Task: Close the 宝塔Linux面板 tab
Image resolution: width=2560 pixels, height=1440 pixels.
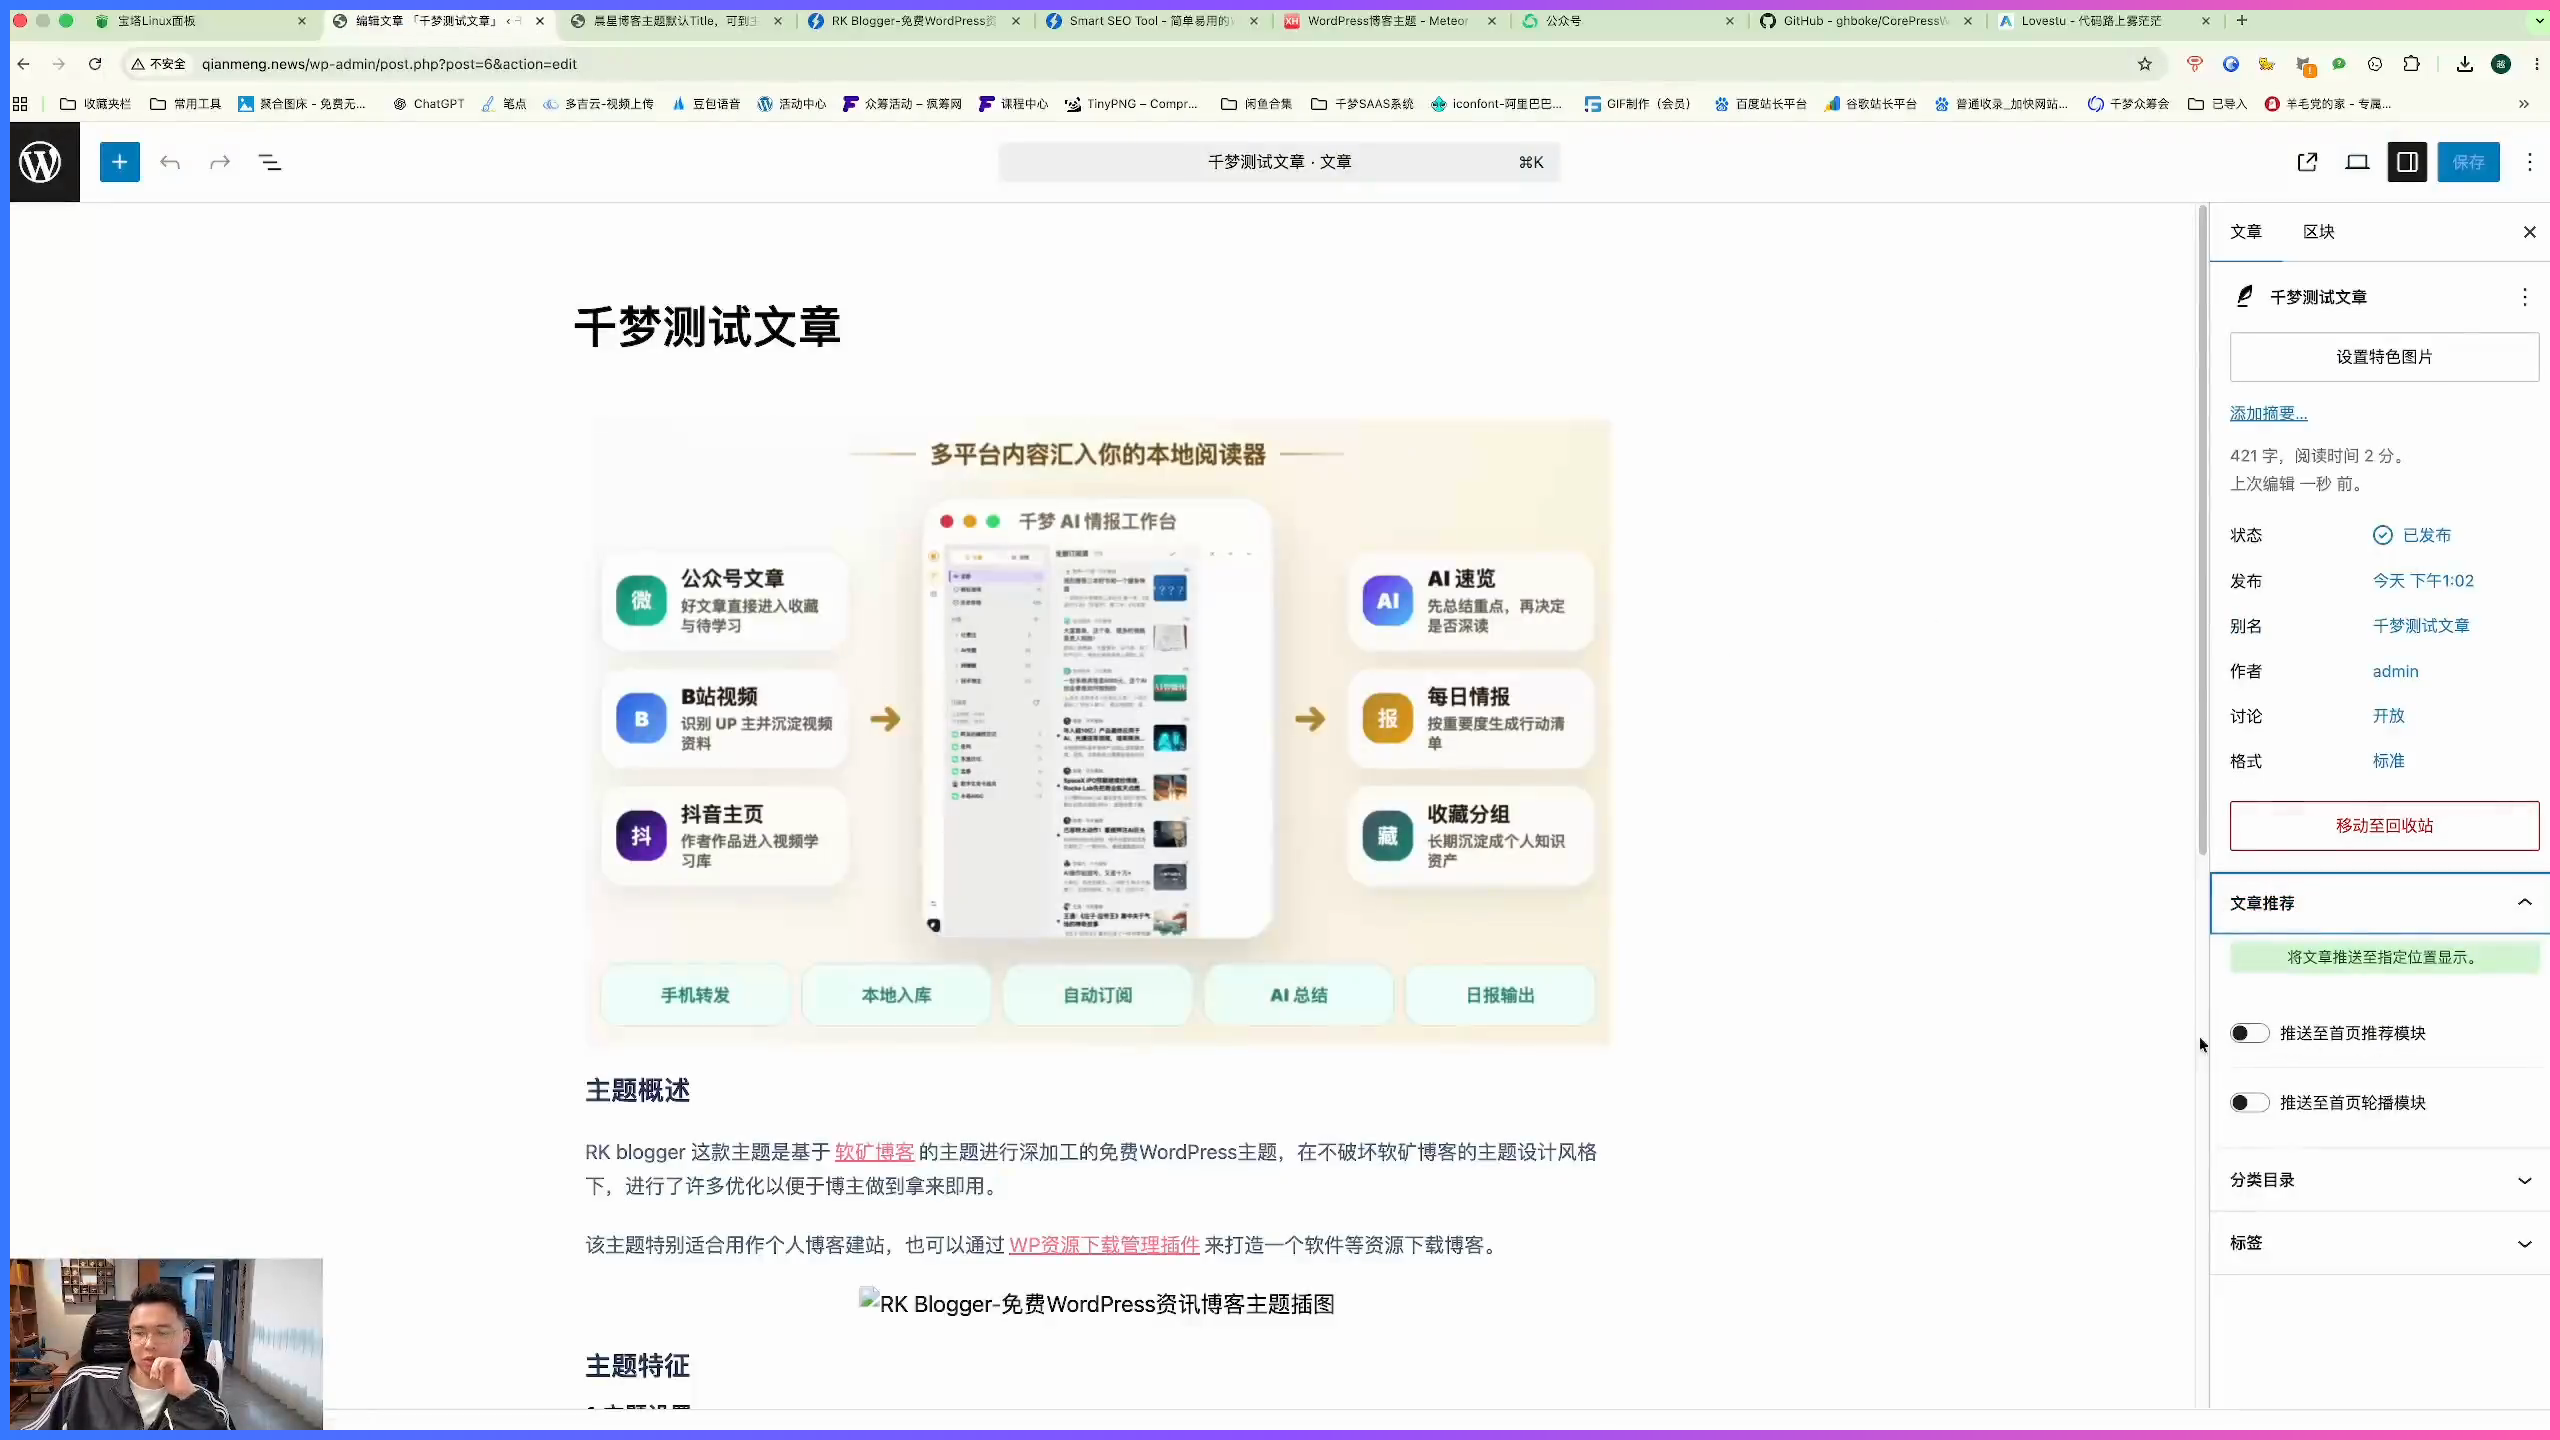Action: click(302, 20)
